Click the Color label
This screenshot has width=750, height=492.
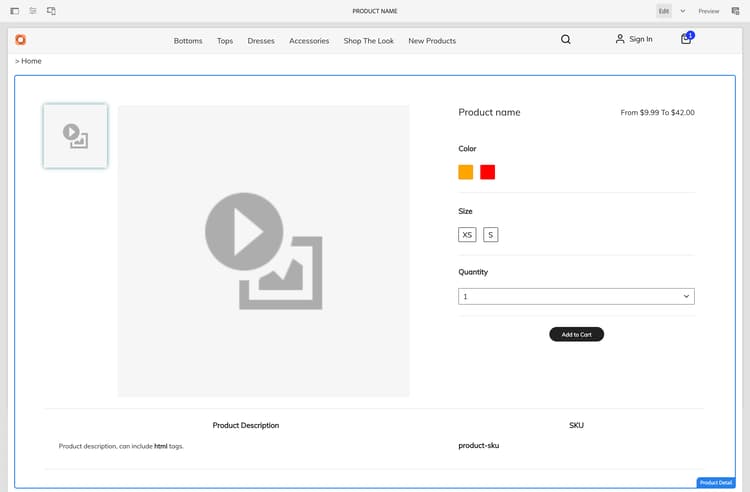coord(467,149)
